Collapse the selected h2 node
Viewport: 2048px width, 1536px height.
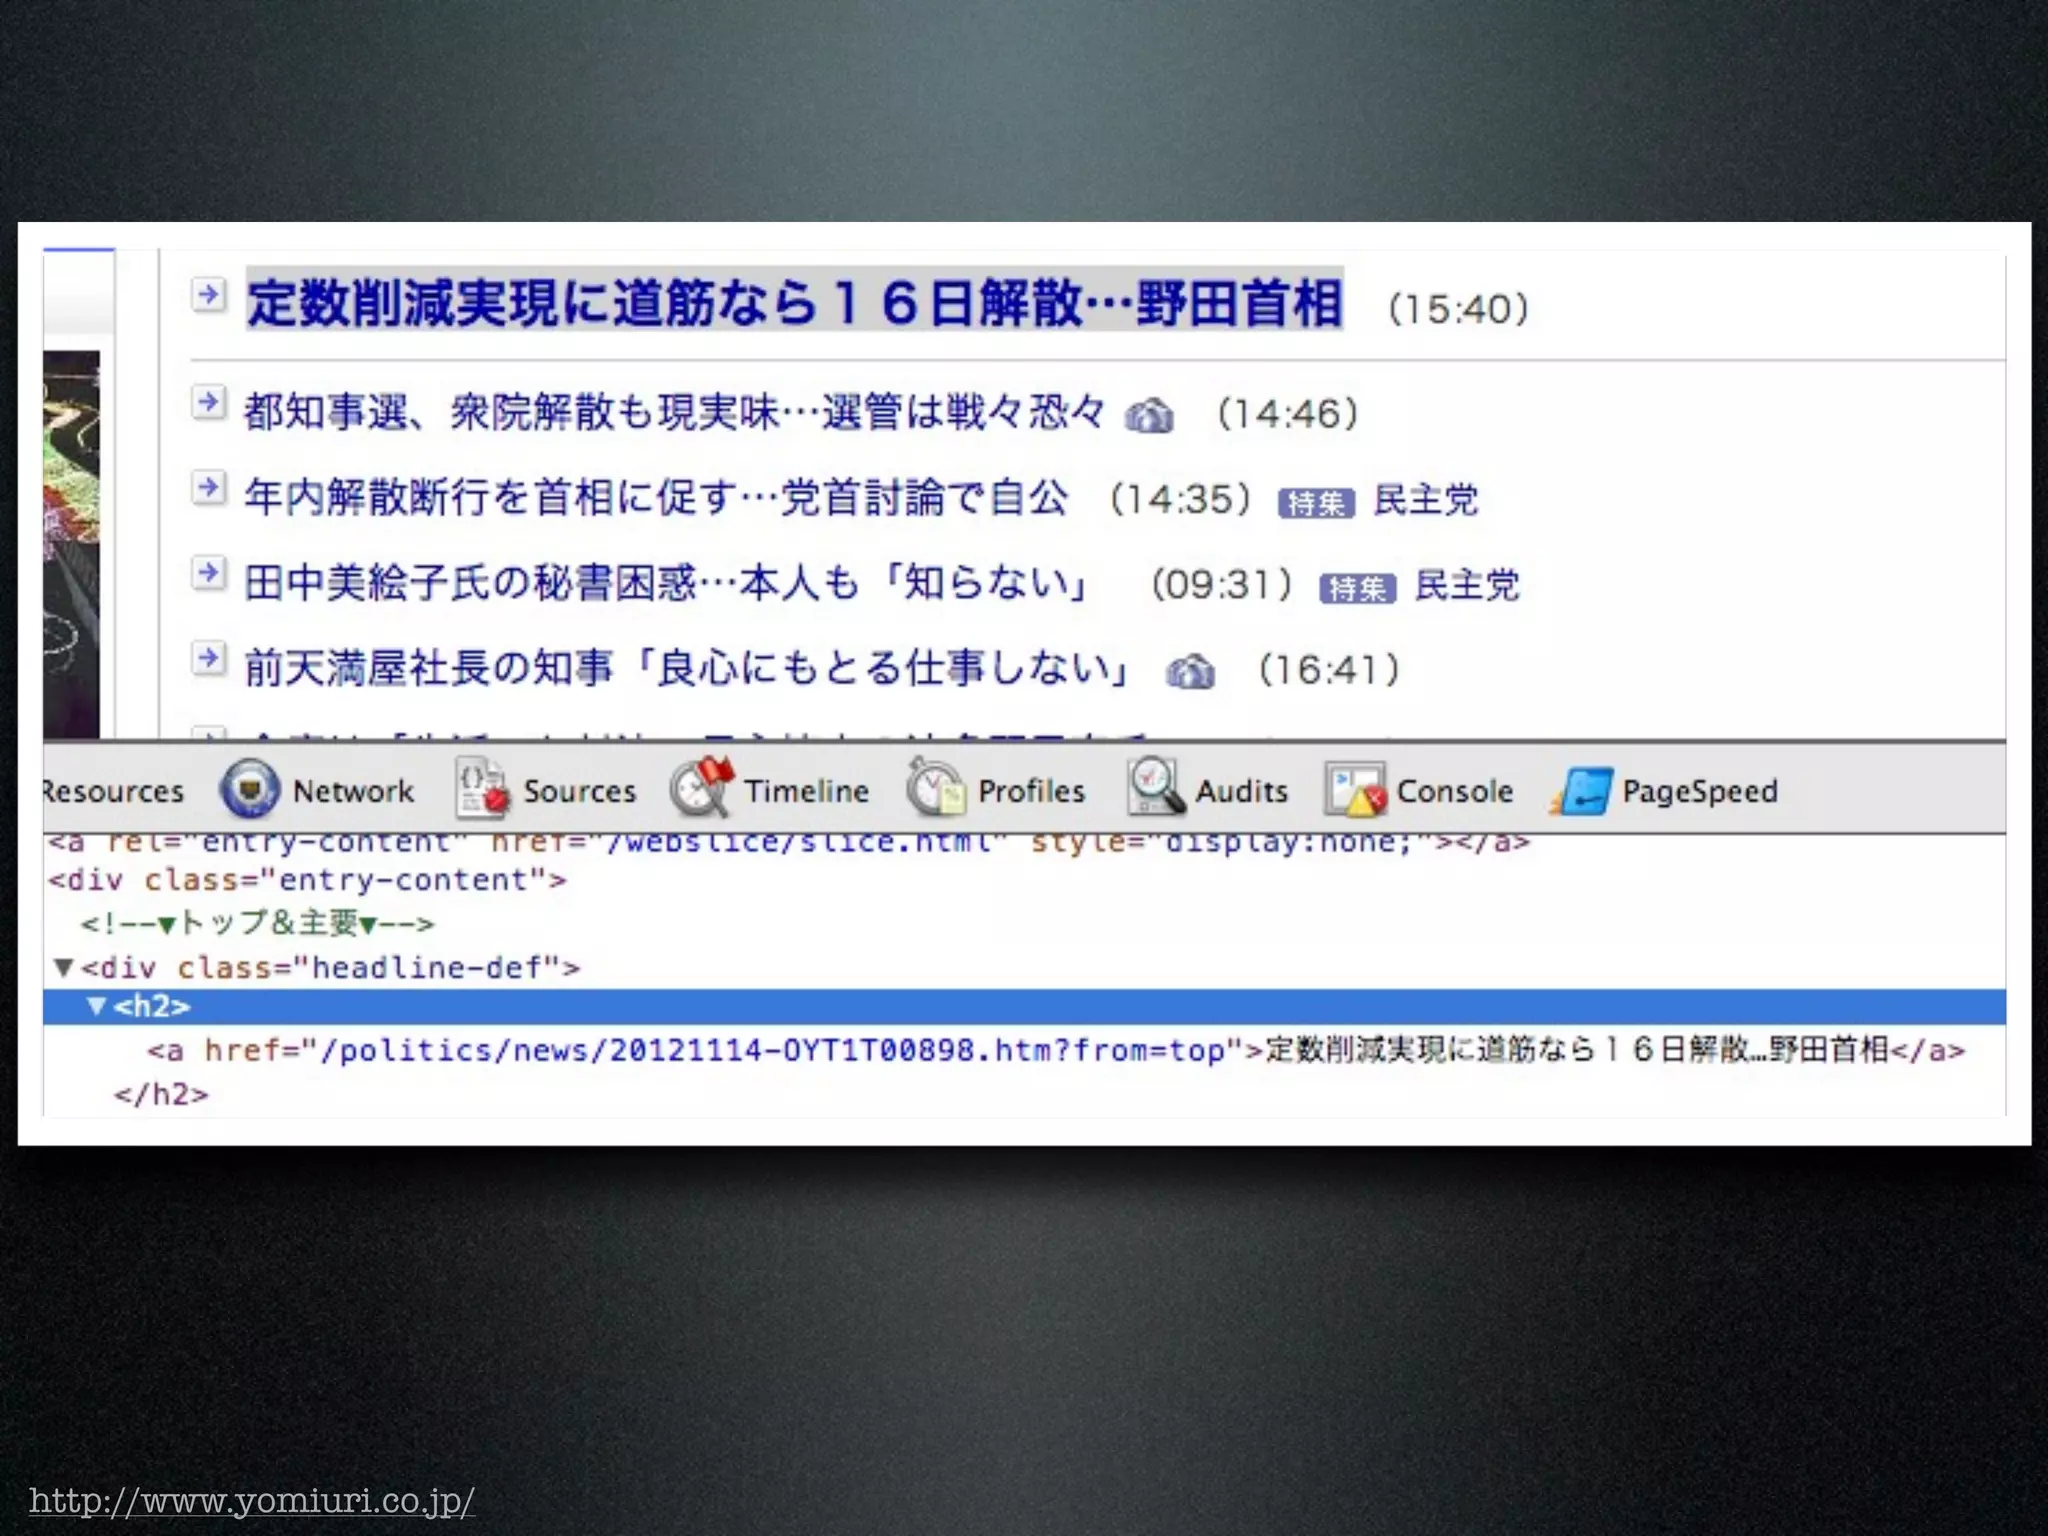pyautogui.click(x=97, y=1006)
